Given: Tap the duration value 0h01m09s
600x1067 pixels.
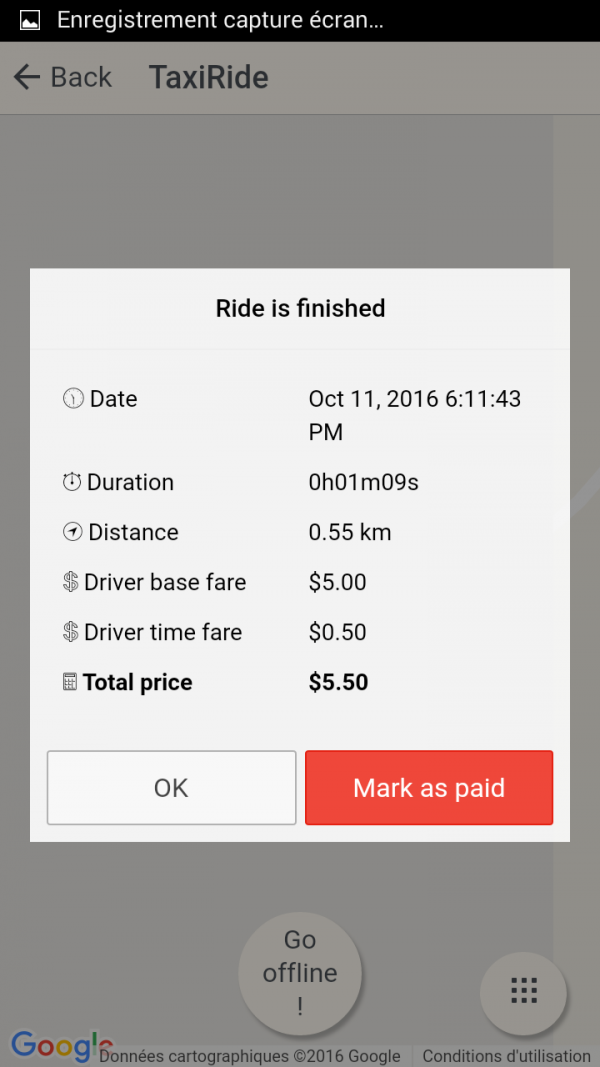Looking at the screenshot, I should tap(363, 482).
